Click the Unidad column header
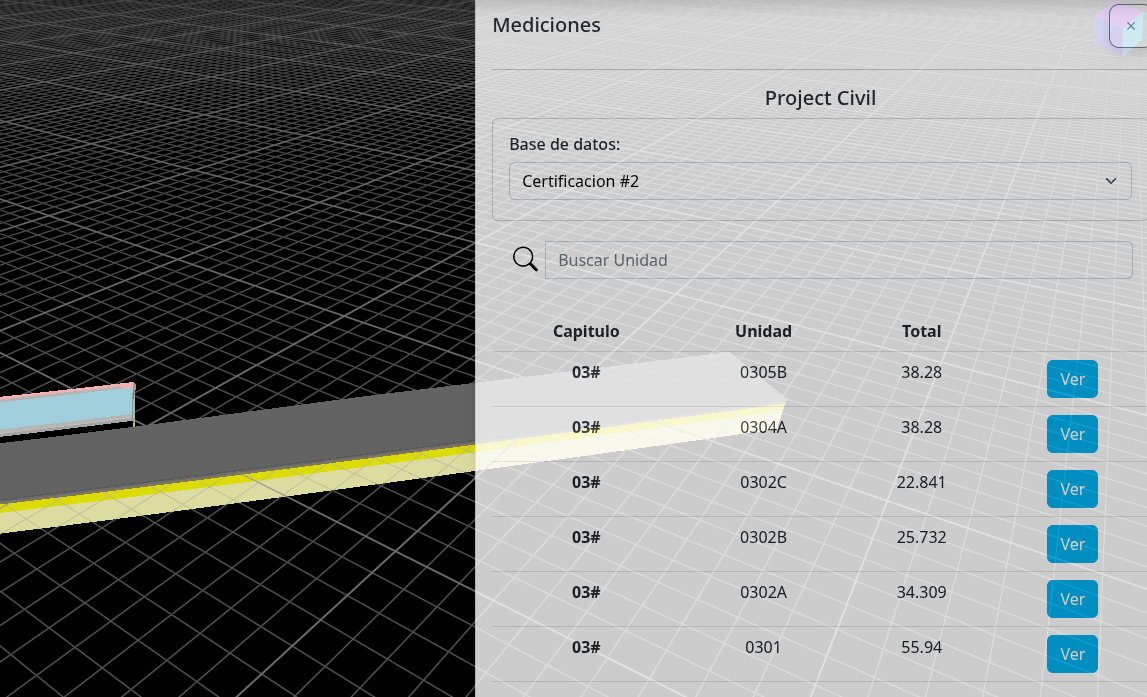Screen dimensions: 1147x697 (763, 331)
